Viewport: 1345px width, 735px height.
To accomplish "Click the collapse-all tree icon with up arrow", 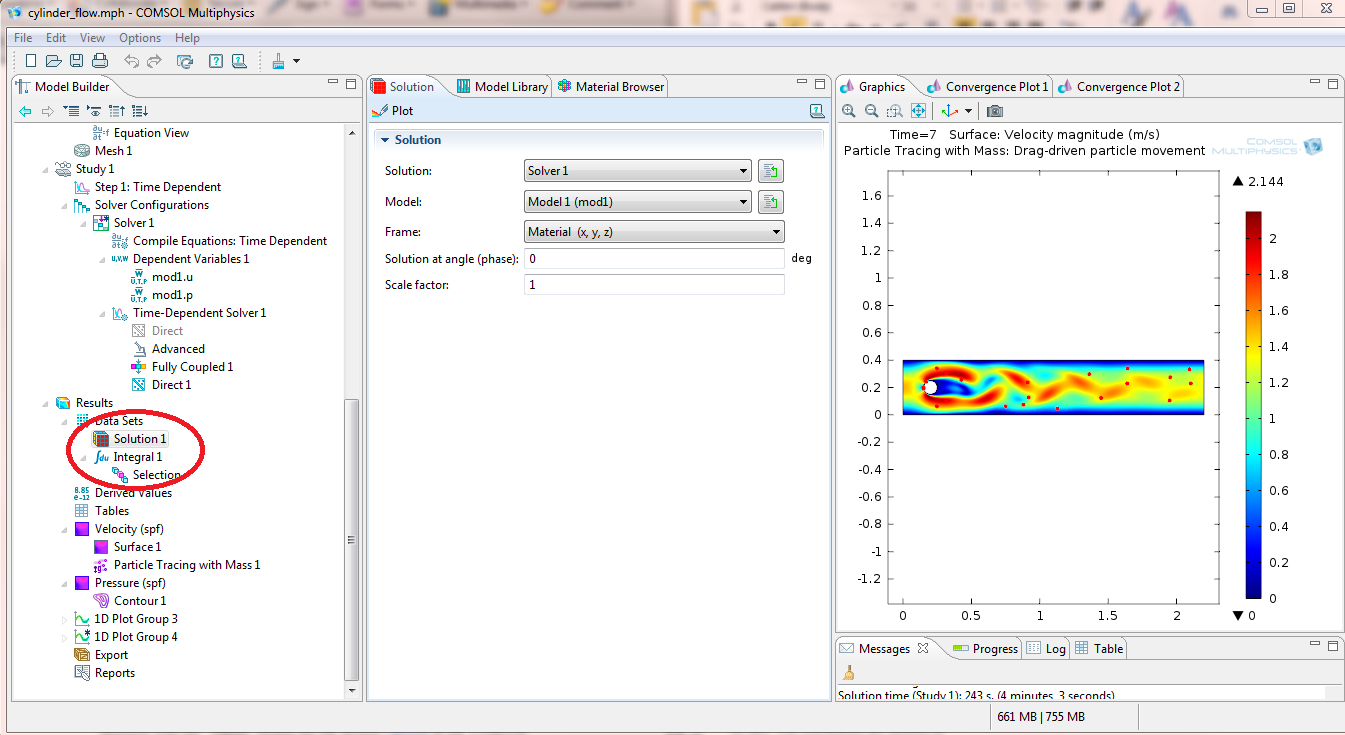I will 117,111.
